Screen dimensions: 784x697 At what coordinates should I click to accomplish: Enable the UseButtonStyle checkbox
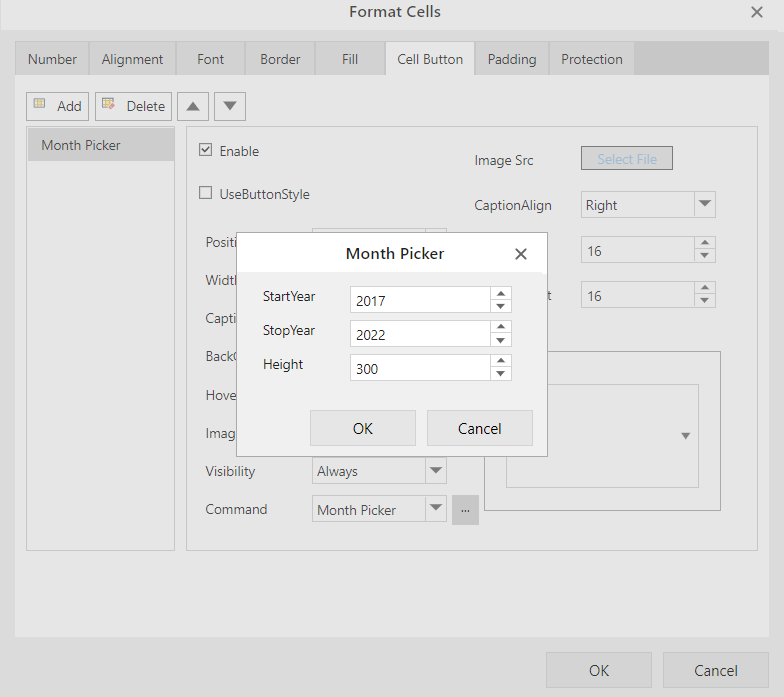pos(206,194)
